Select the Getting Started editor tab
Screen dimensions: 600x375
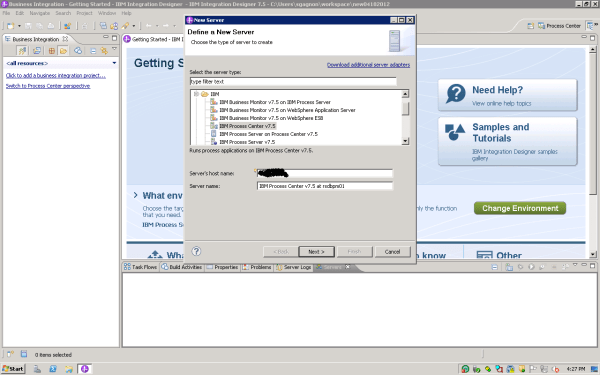click(x=153, y=39)
